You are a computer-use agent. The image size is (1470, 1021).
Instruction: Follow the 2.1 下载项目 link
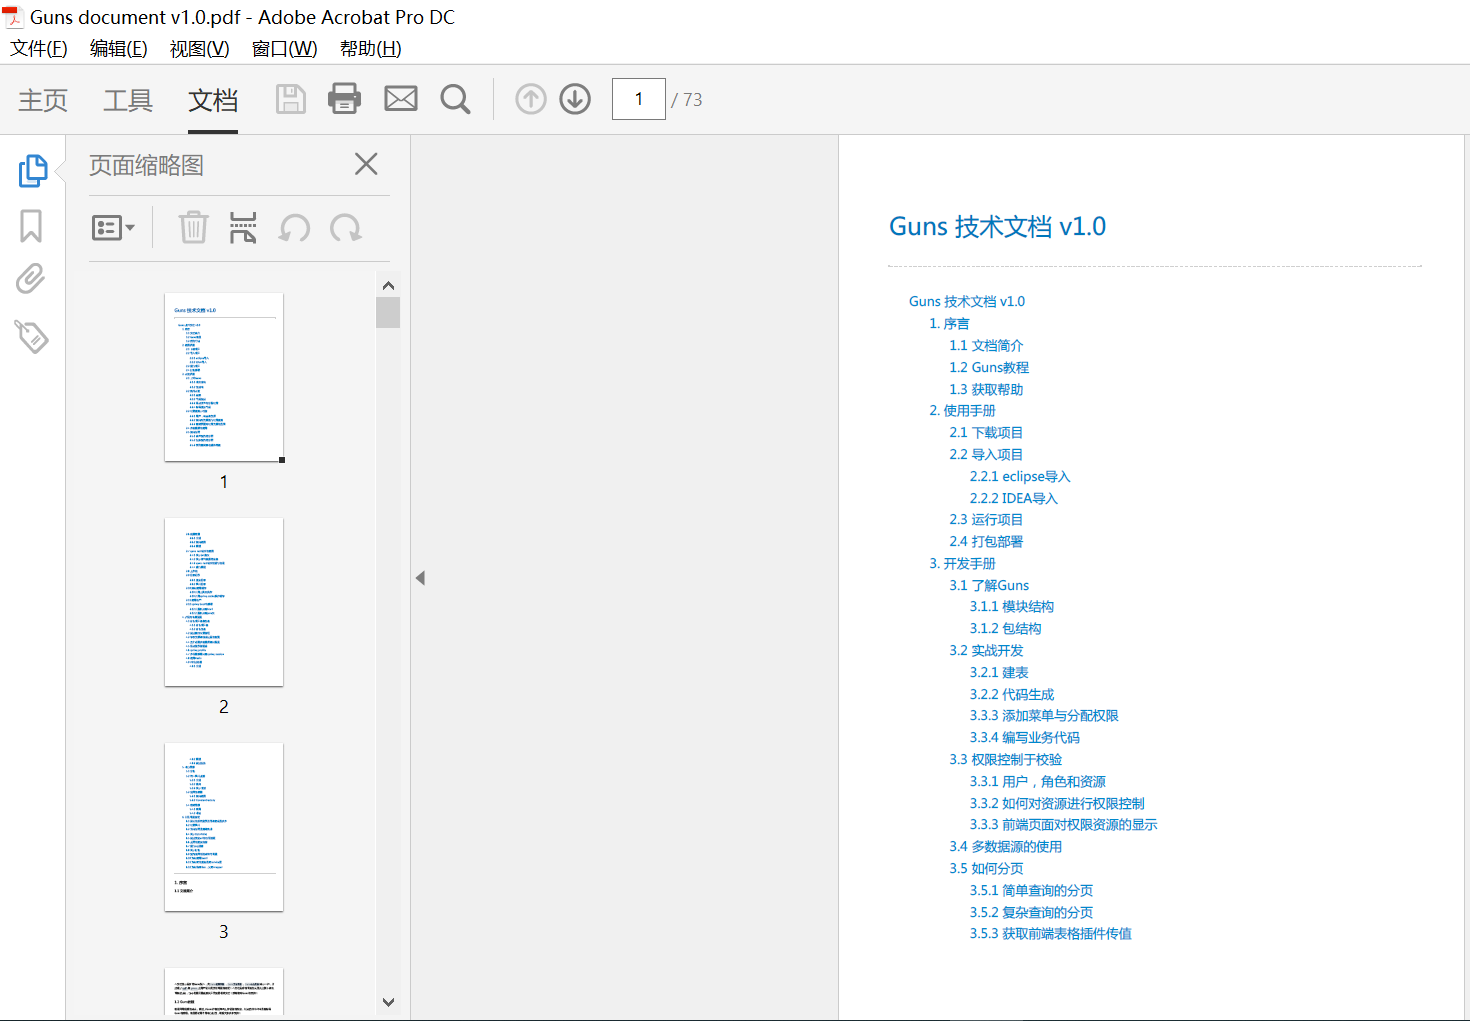click(x=986, y=432)
